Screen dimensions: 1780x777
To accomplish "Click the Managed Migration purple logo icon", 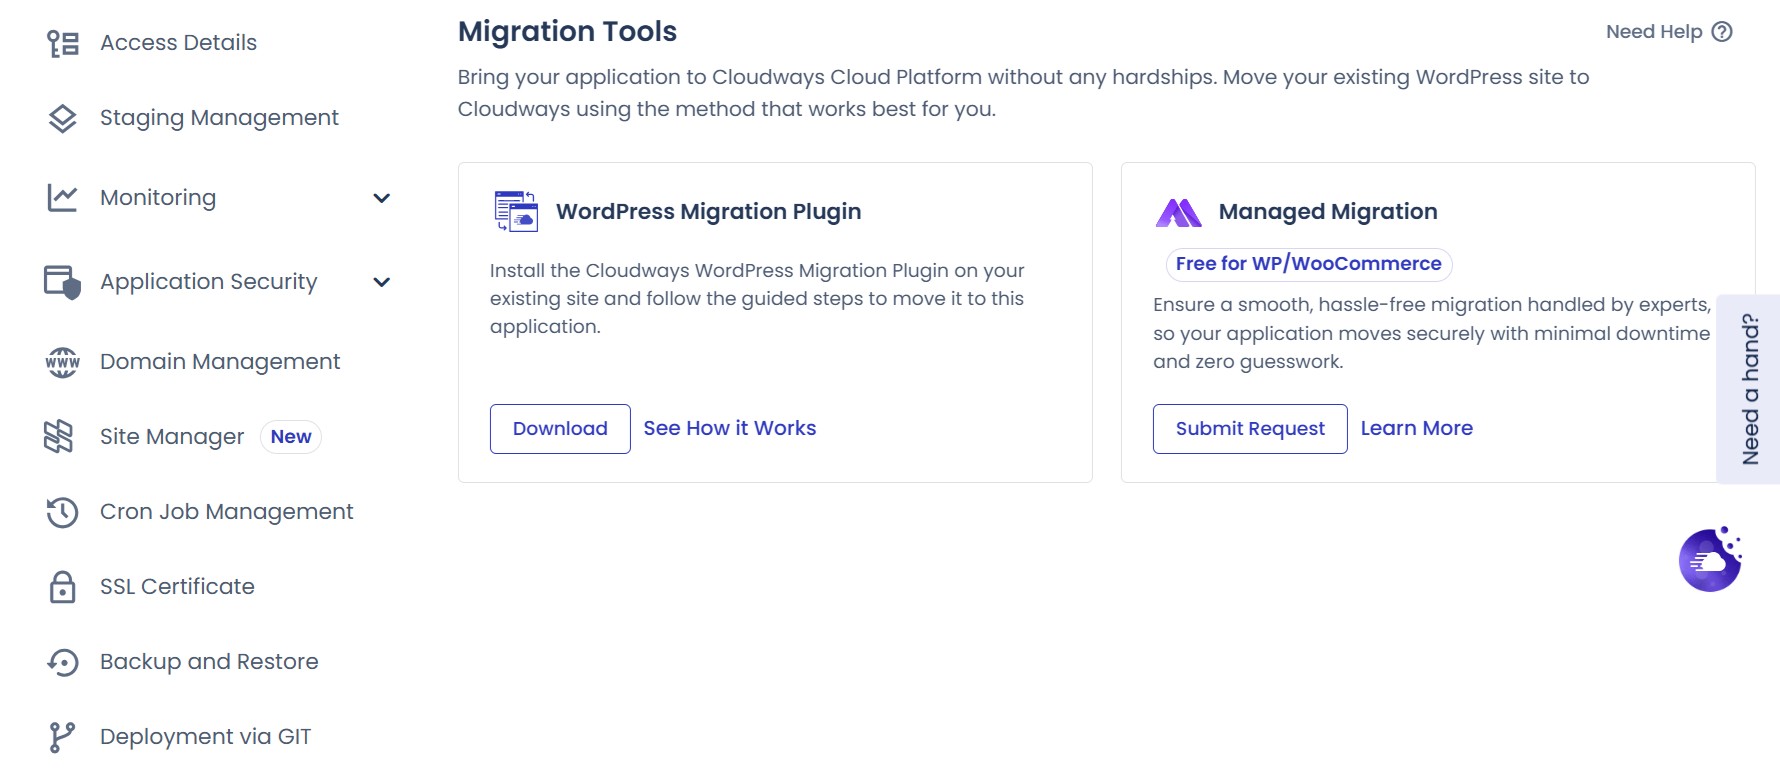I will pos(1178,212).
